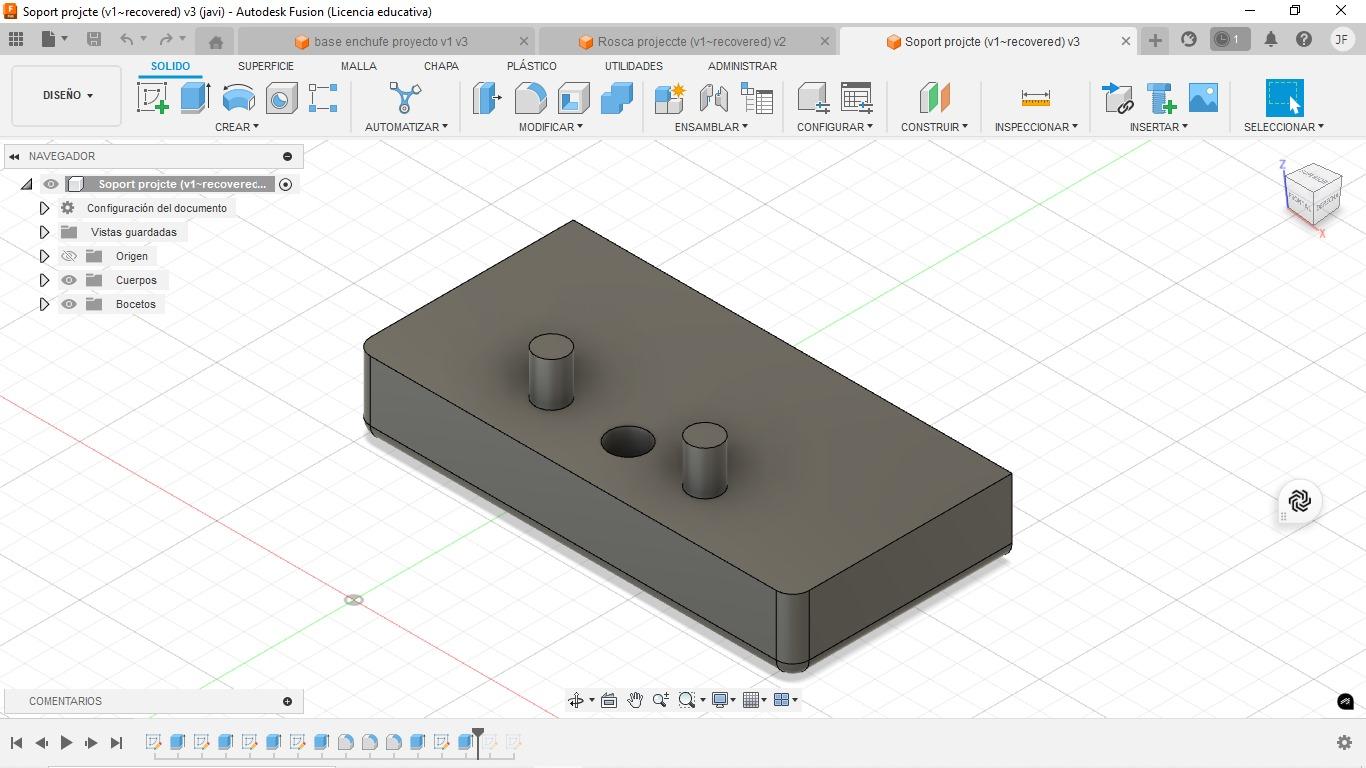The height and width of the screenshot is (768, 1366).
Task: Open the JF user profile button
Action: (1341, 39)
